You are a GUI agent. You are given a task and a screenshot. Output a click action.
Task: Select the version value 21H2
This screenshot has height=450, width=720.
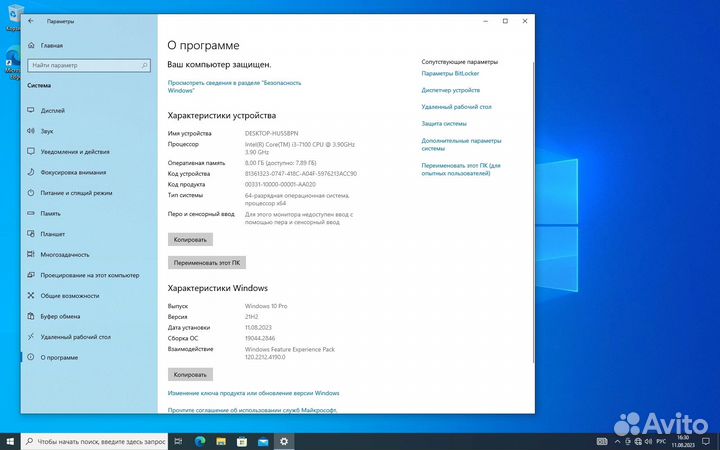252,317
